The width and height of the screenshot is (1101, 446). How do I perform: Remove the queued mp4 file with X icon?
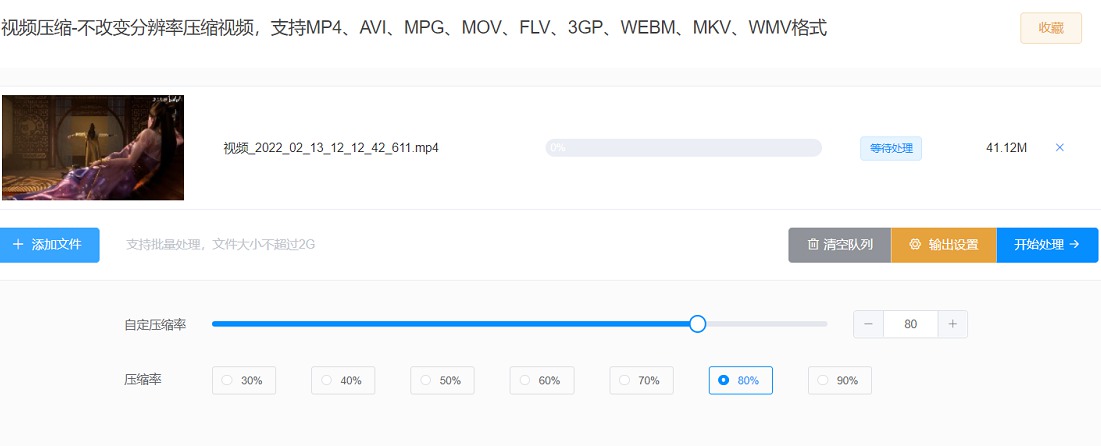point(1060,147)
